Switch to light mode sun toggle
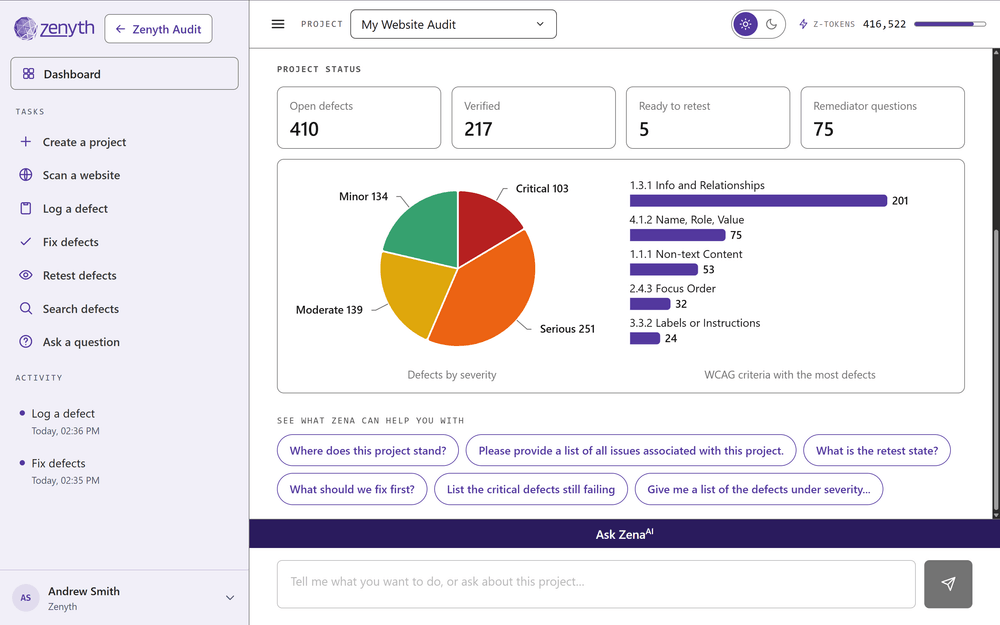 (745, 25)
